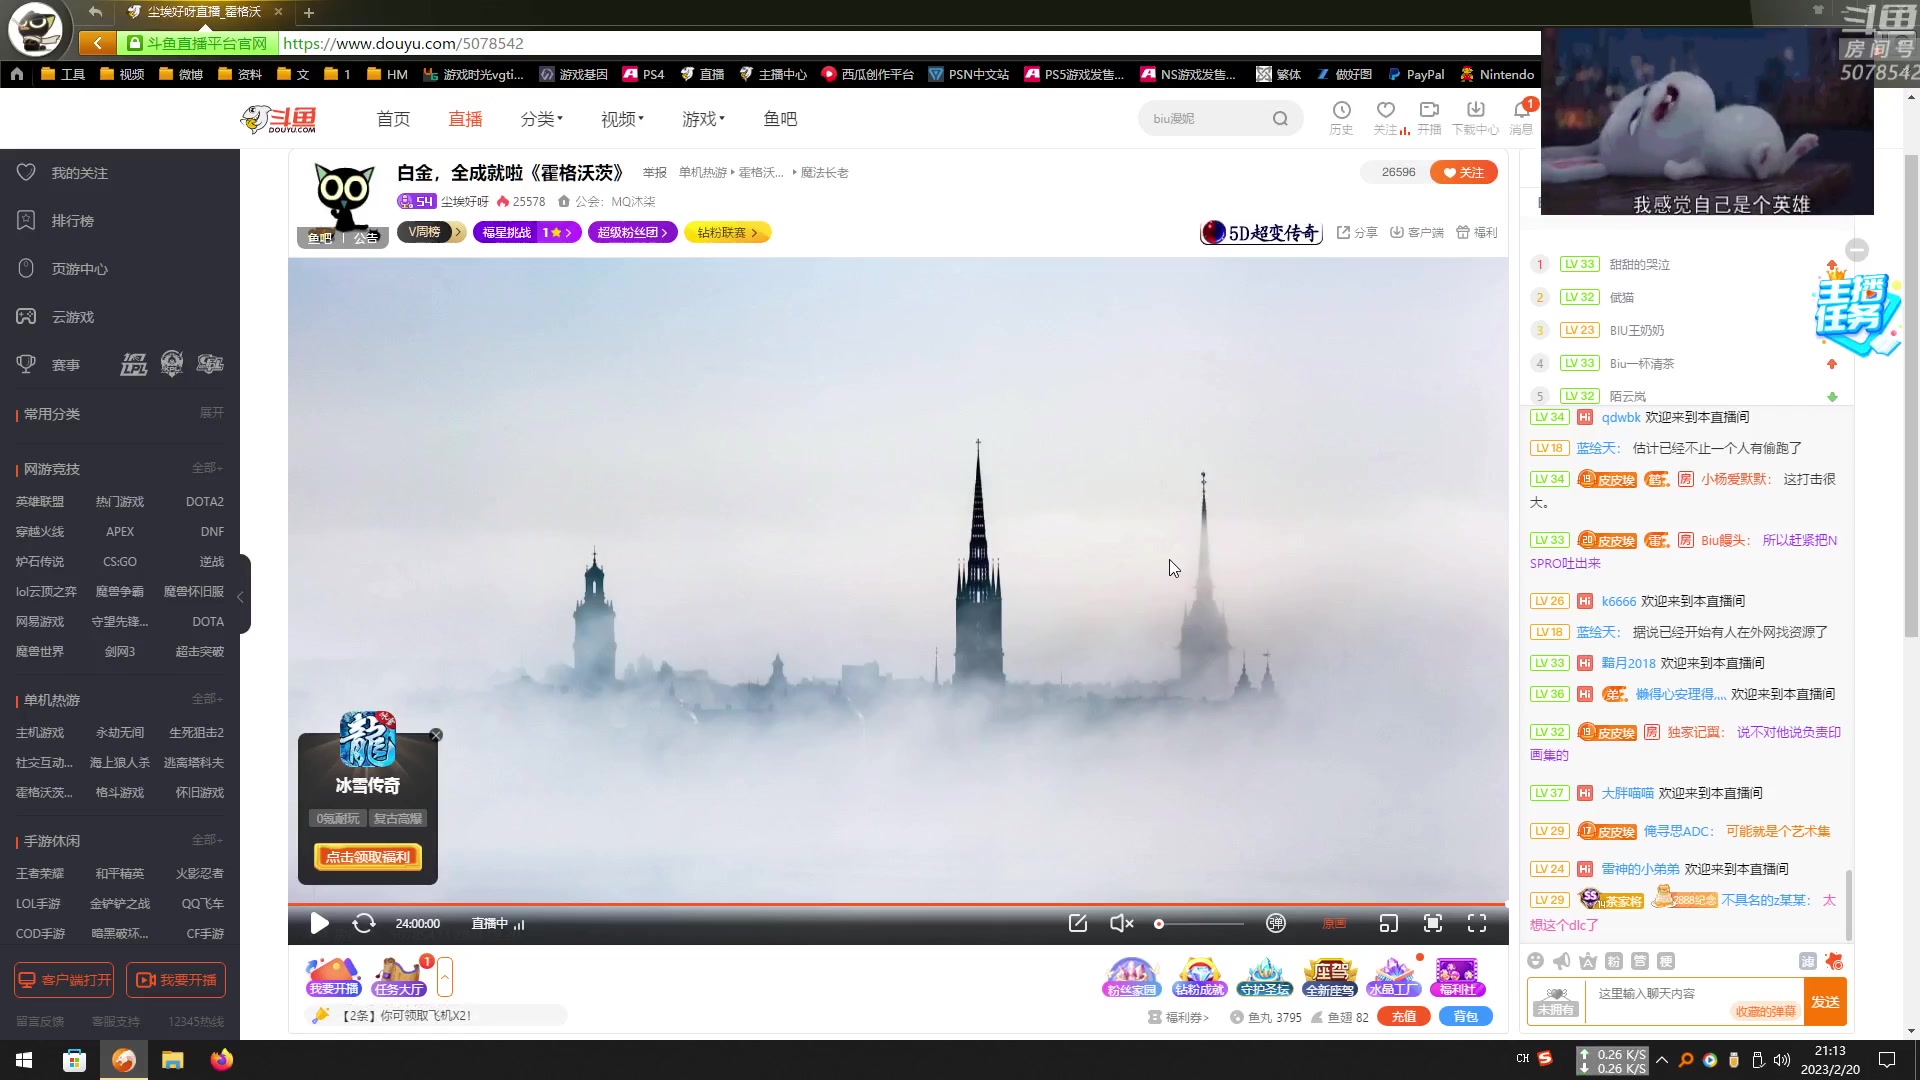Screen dimensions: 1920x1080
Task: Toggle web page fullscreen mode
Action: 1433,924
